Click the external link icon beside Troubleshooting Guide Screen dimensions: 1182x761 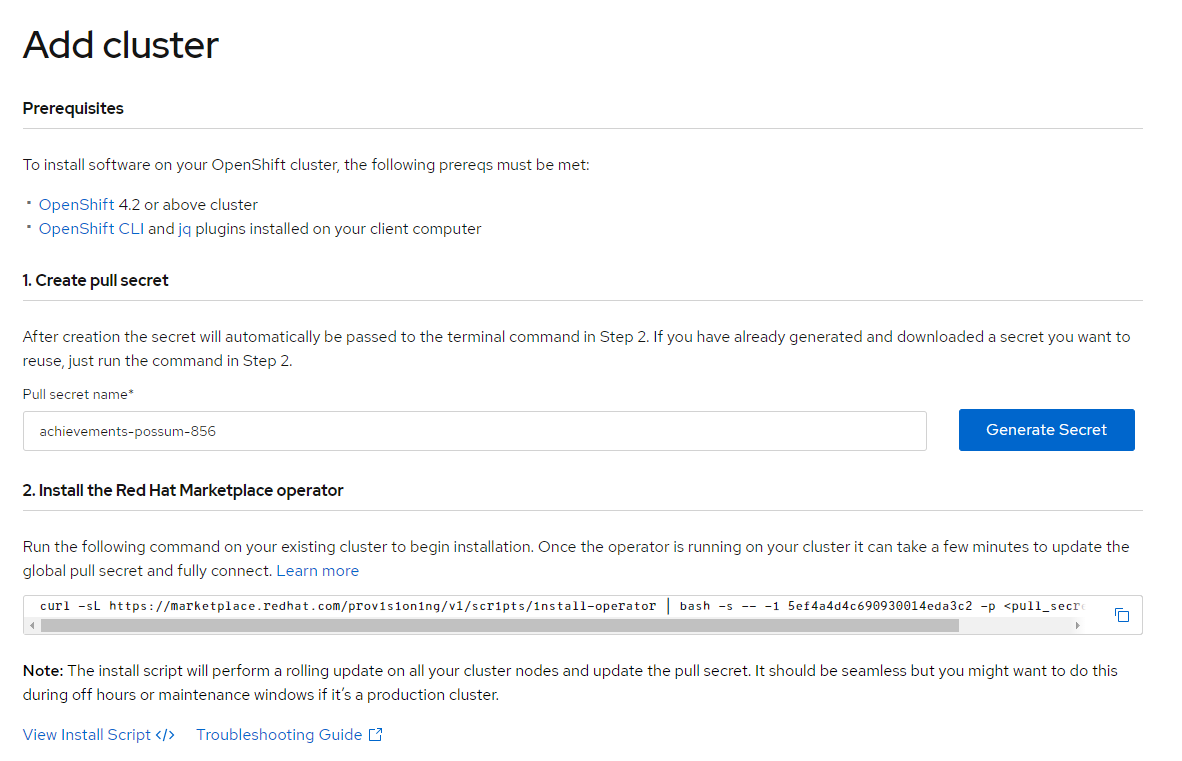376,735
